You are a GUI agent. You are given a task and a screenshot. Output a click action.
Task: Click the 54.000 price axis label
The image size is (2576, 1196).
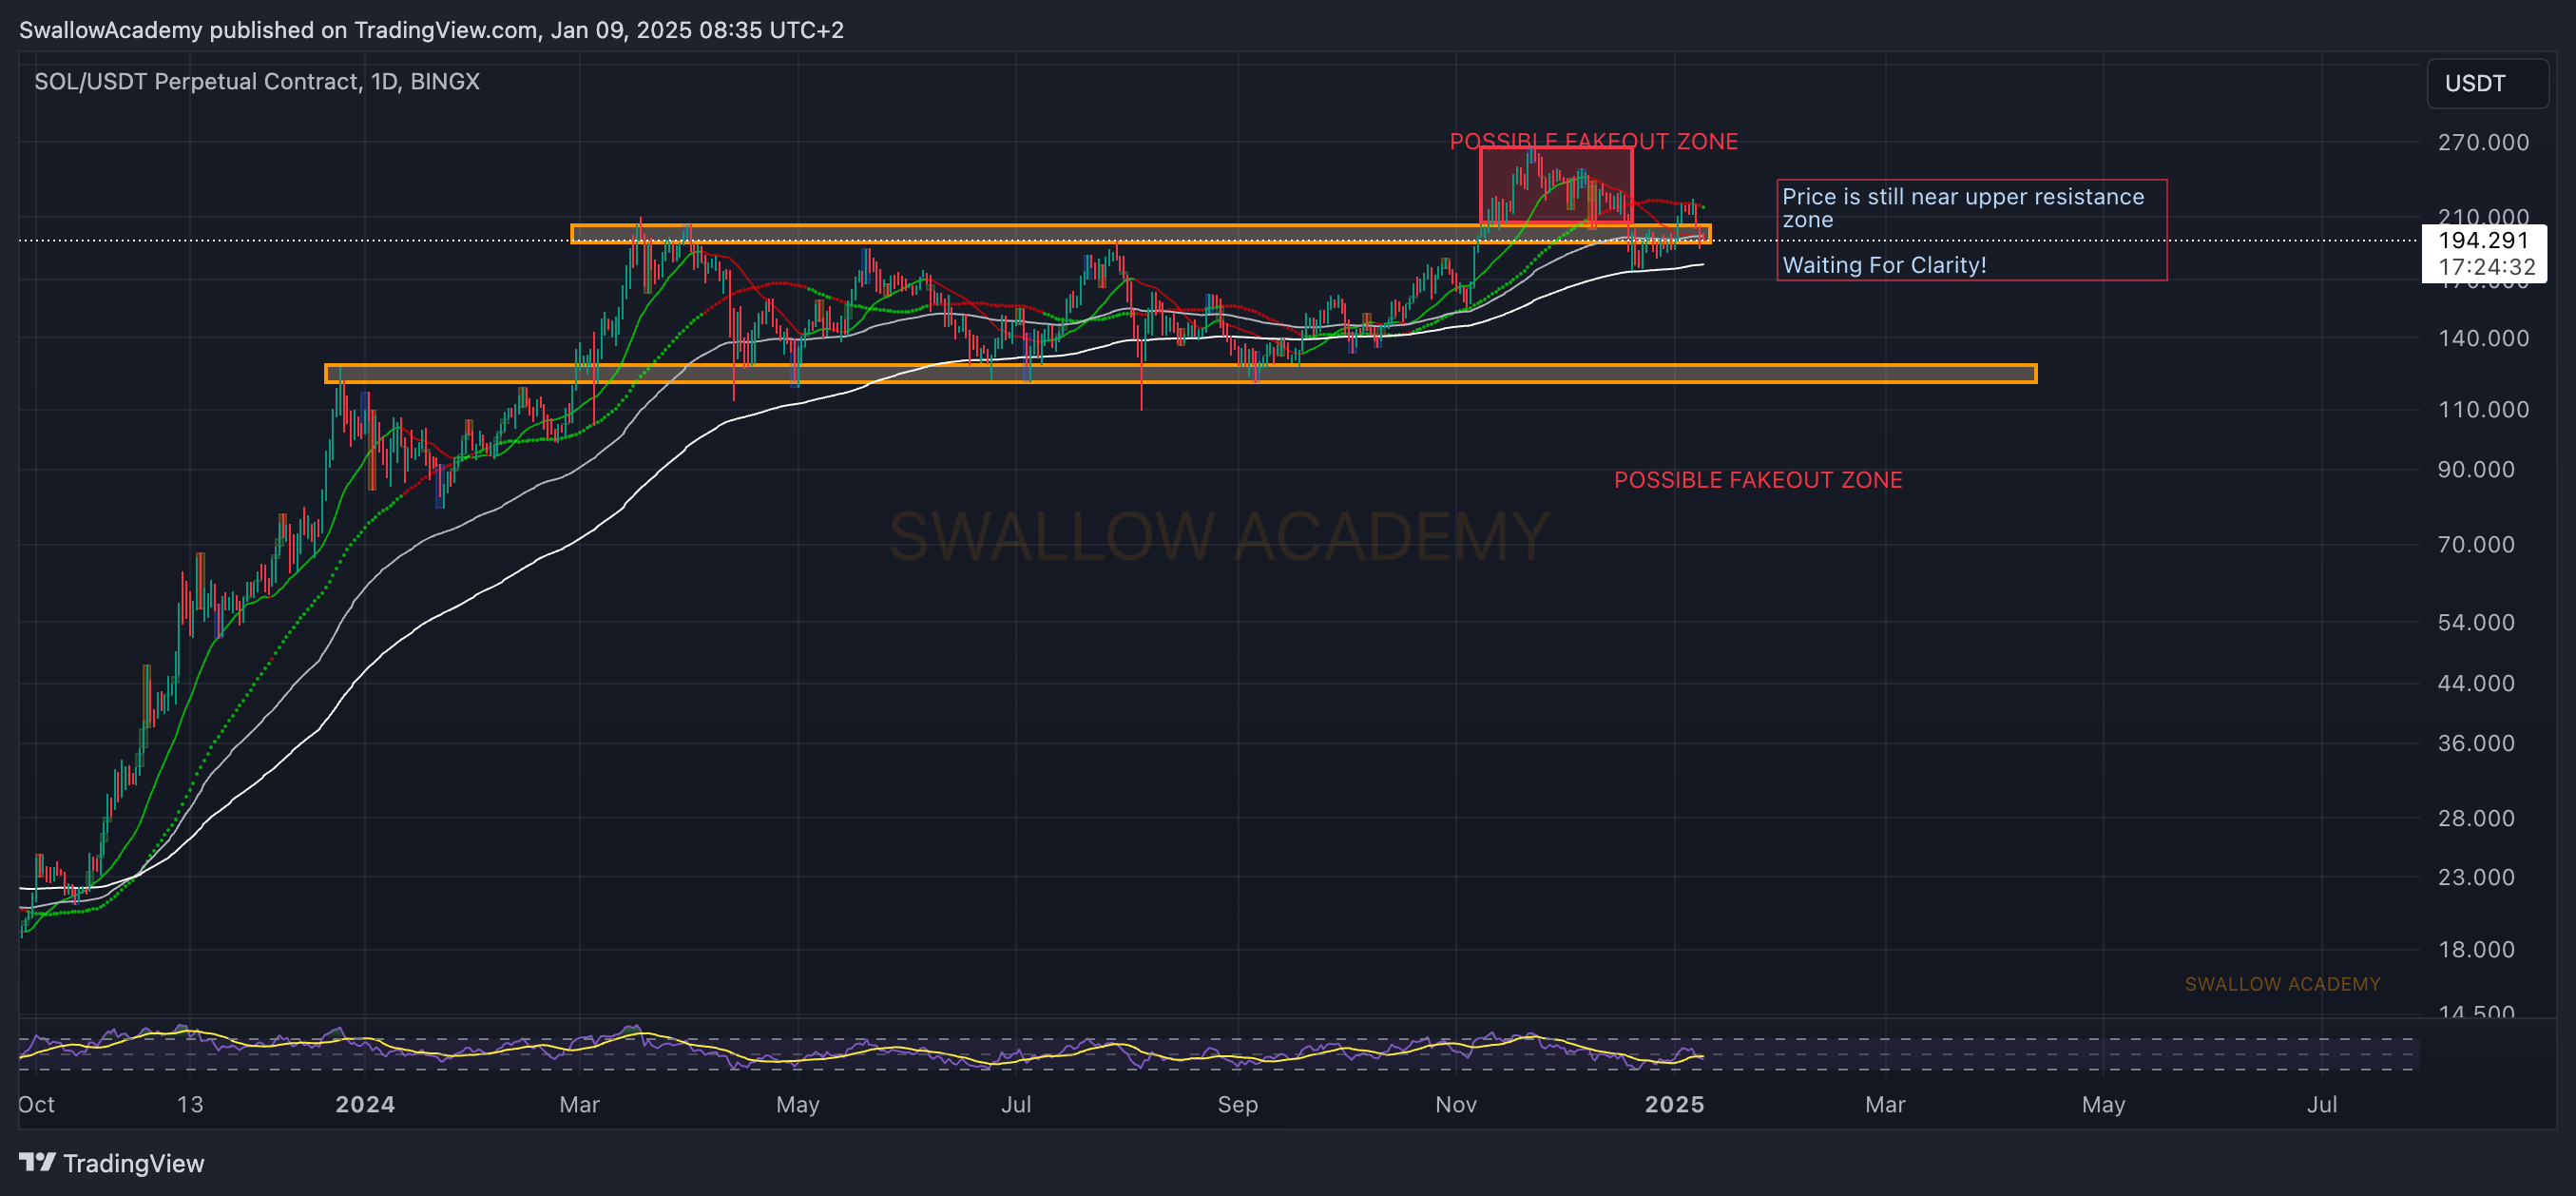pos(2476,622)
